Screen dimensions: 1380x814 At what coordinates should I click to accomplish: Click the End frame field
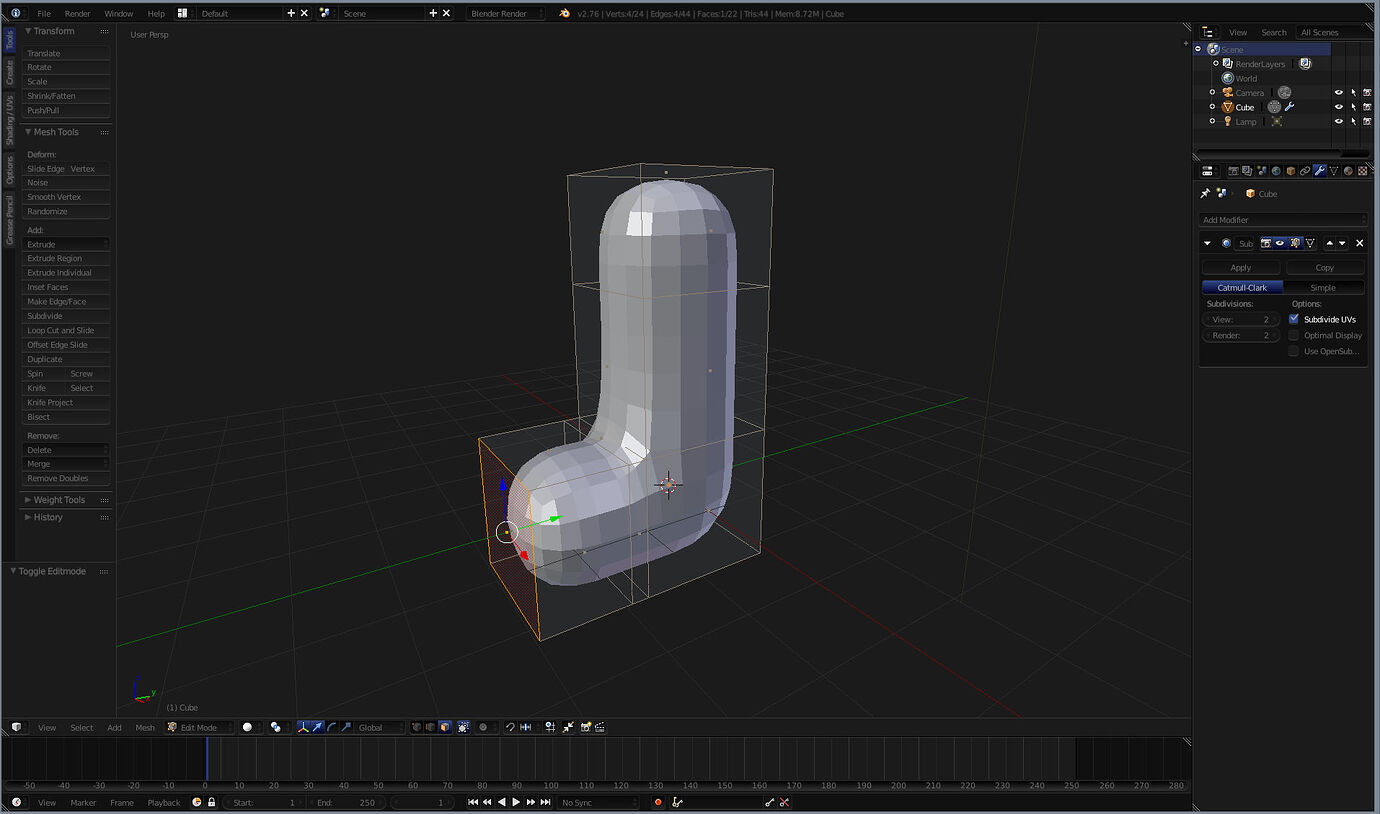click(x=348, y=802)
